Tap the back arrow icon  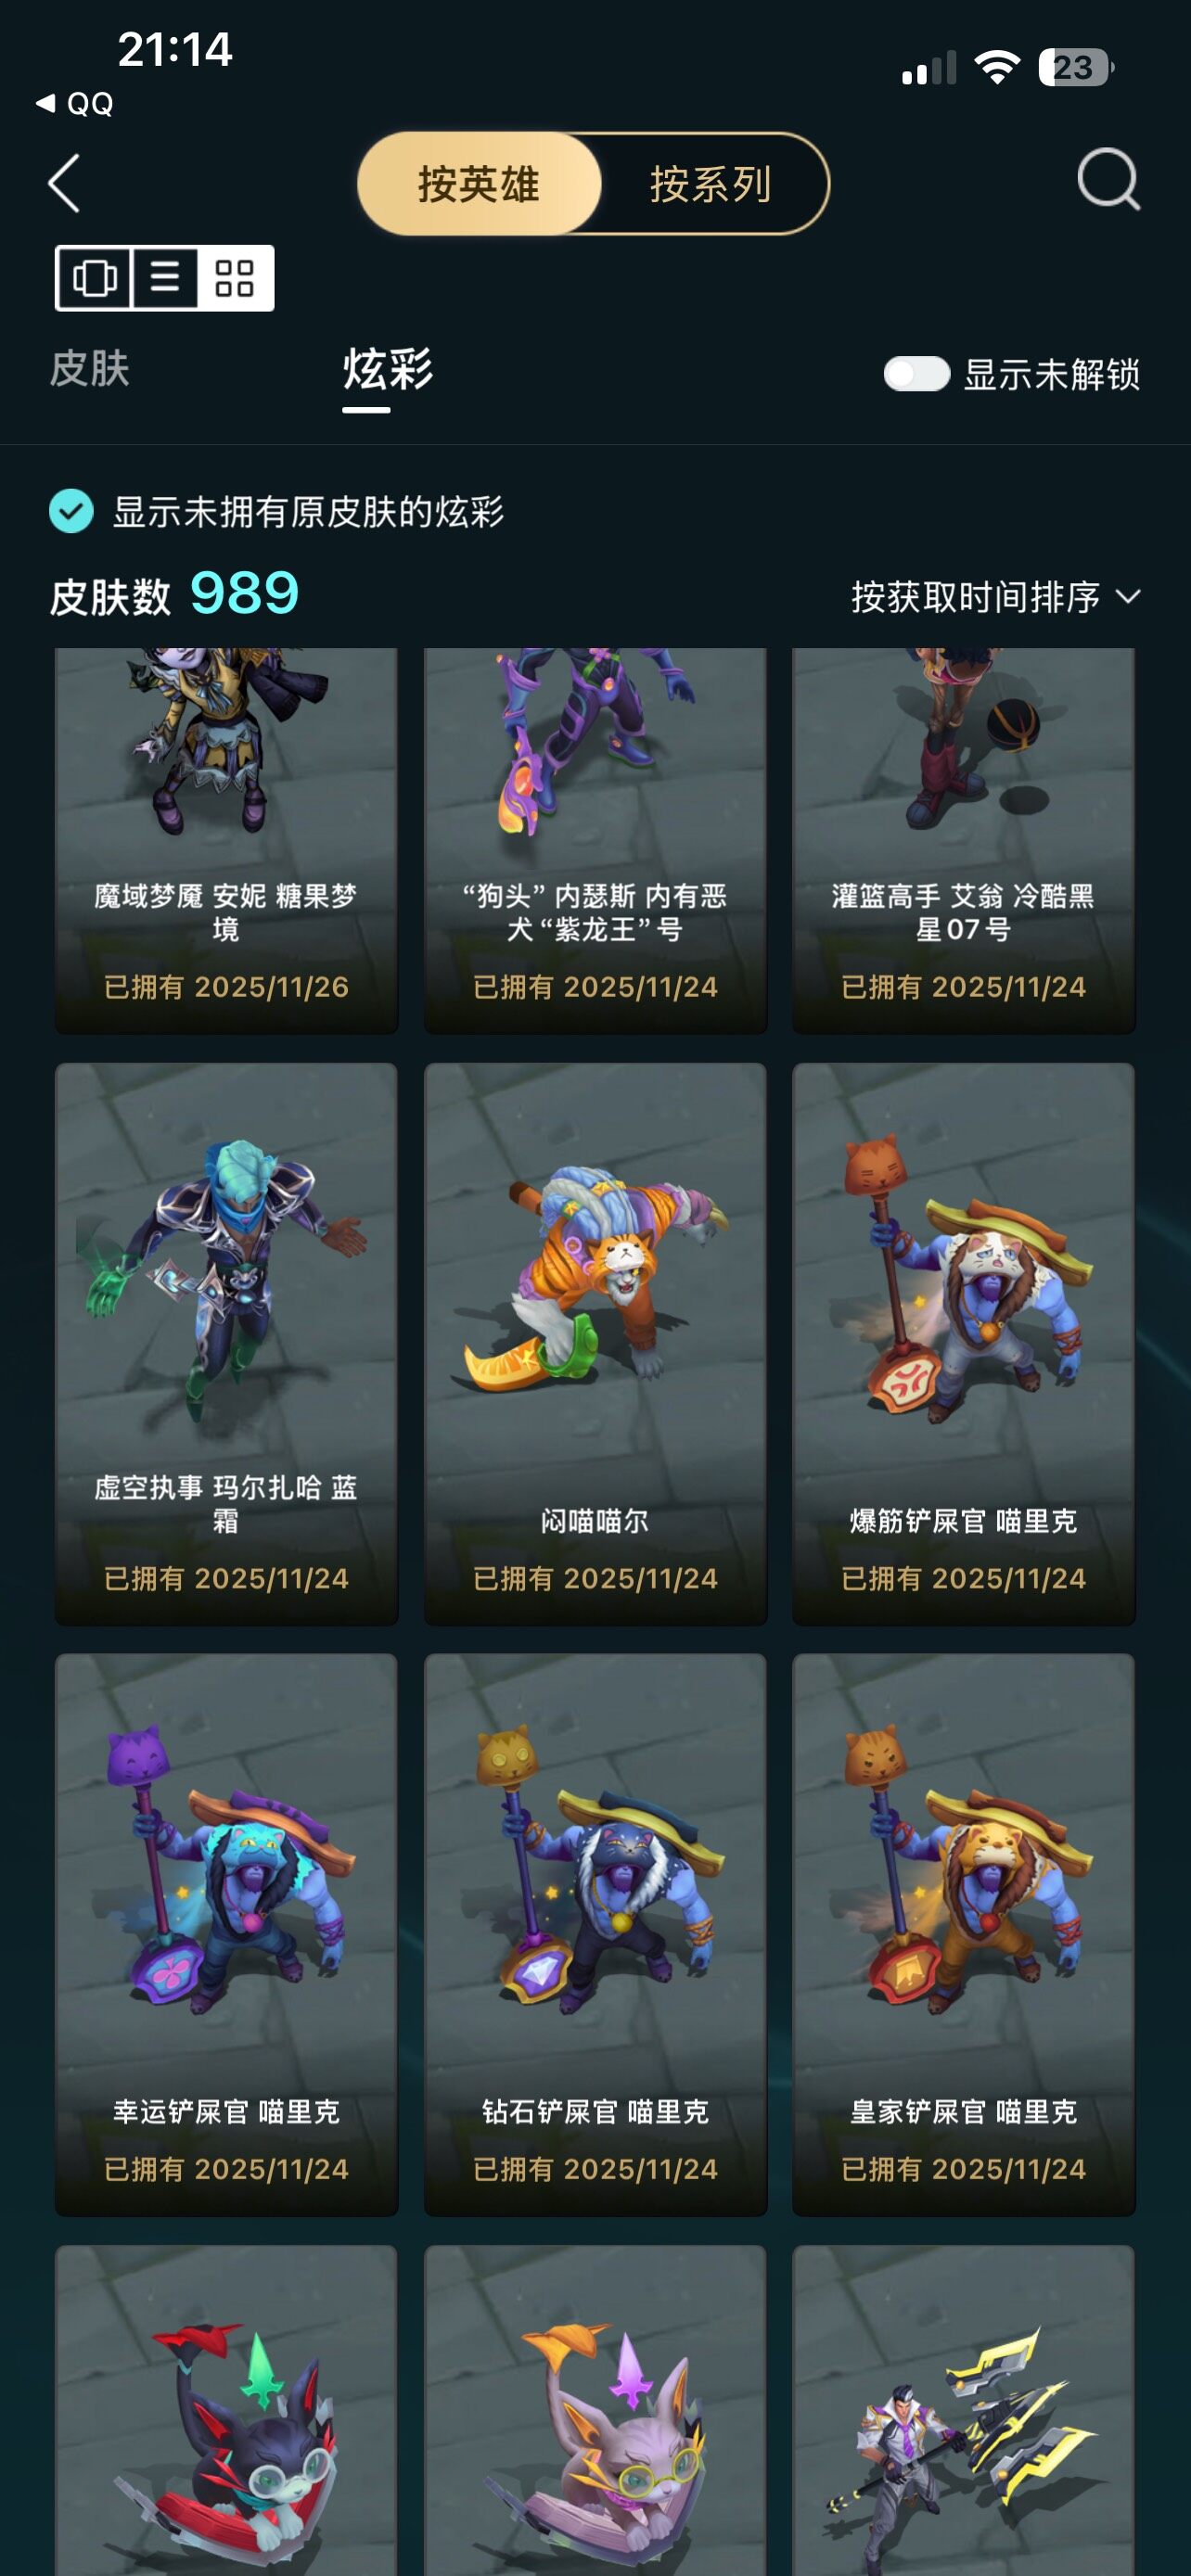click(64, 184)
